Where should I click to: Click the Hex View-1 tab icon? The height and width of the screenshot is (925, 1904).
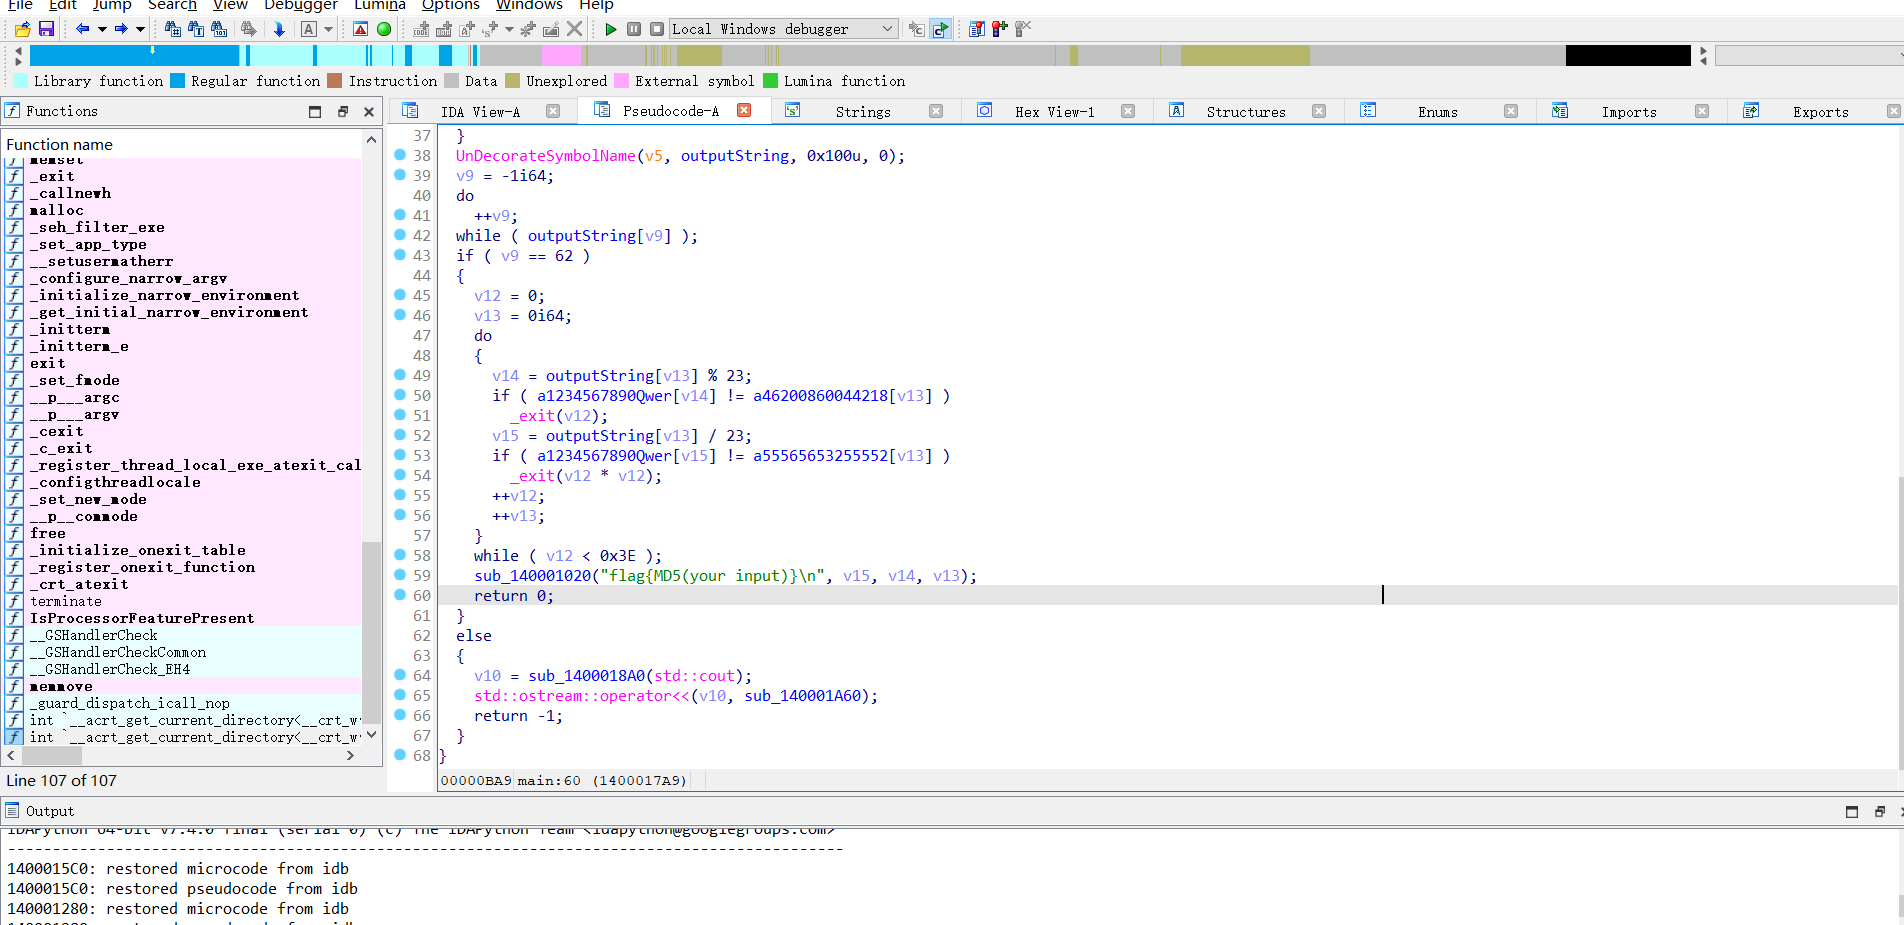coord(985,111)
